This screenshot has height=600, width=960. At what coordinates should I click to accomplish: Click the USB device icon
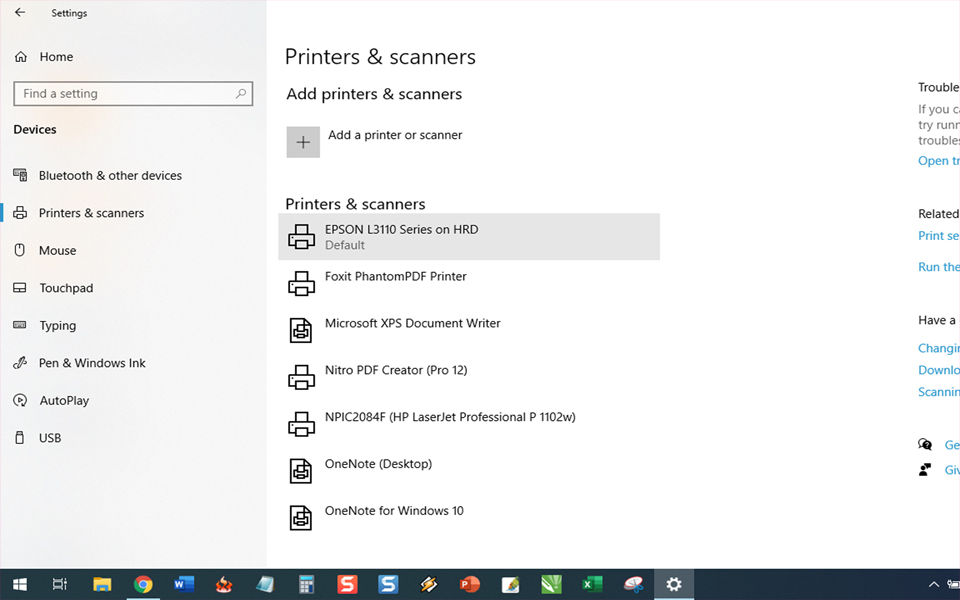point(21,437)
